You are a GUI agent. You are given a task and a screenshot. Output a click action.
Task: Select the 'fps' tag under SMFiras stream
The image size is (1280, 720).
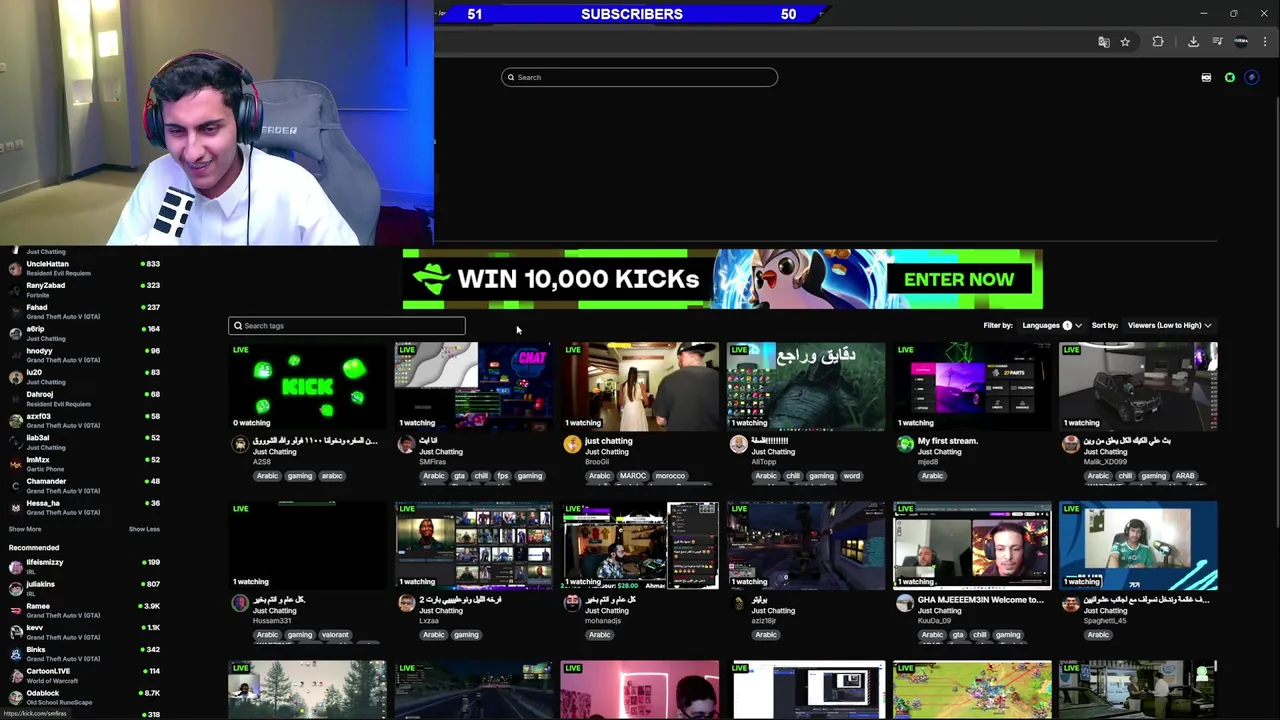coord(503,476)
